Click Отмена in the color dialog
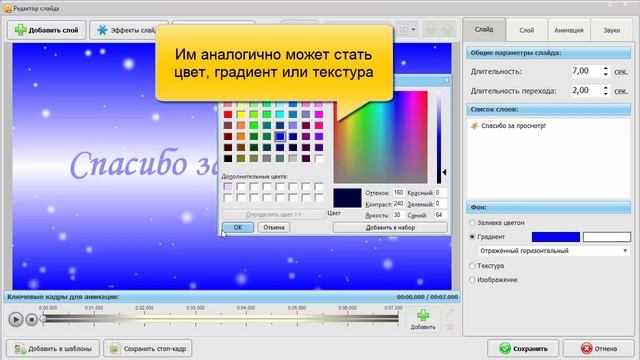Screen dimensions: 640x360 pos(273,227)
